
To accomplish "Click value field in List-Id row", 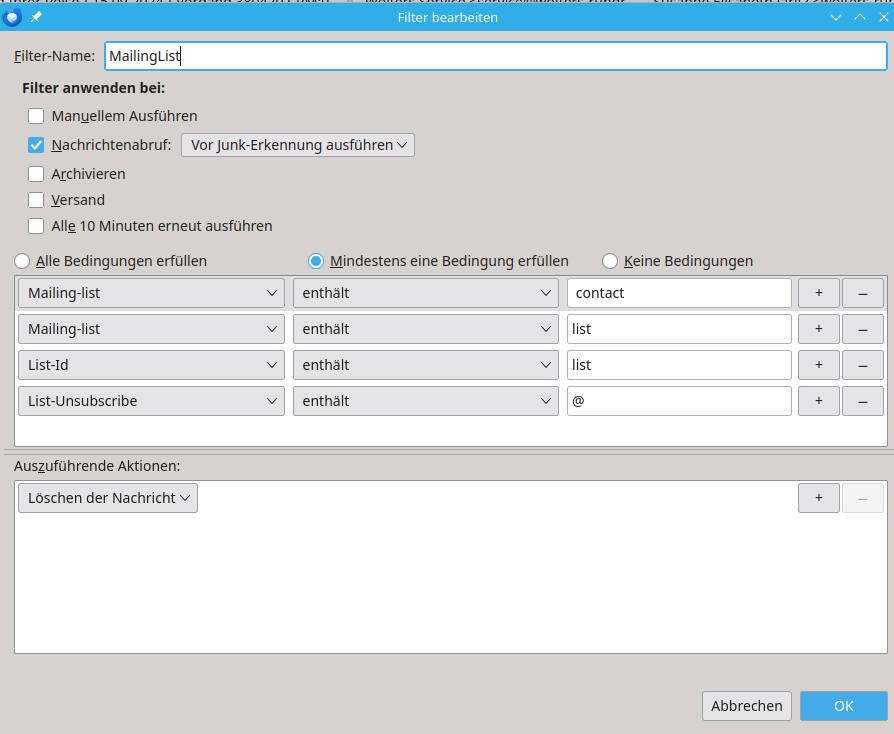I will pyautogui.click(x=679, y=365).
